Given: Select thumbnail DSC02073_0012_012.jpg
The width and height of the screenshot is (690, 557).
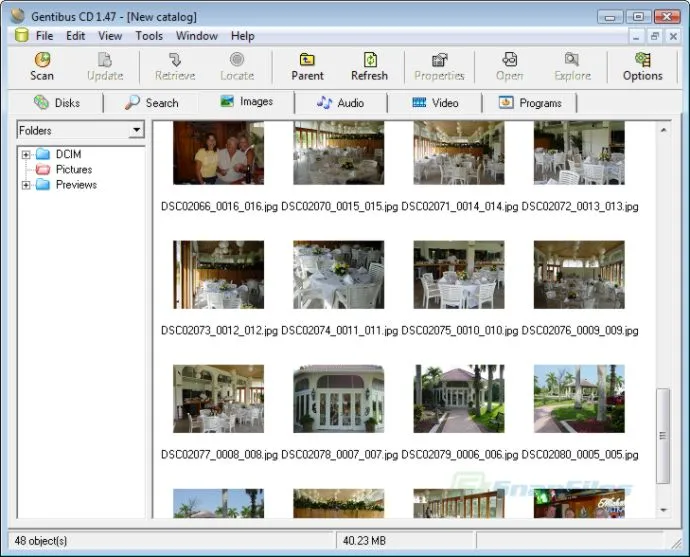Looking at the screenshot, I should [x=218, y=275].
